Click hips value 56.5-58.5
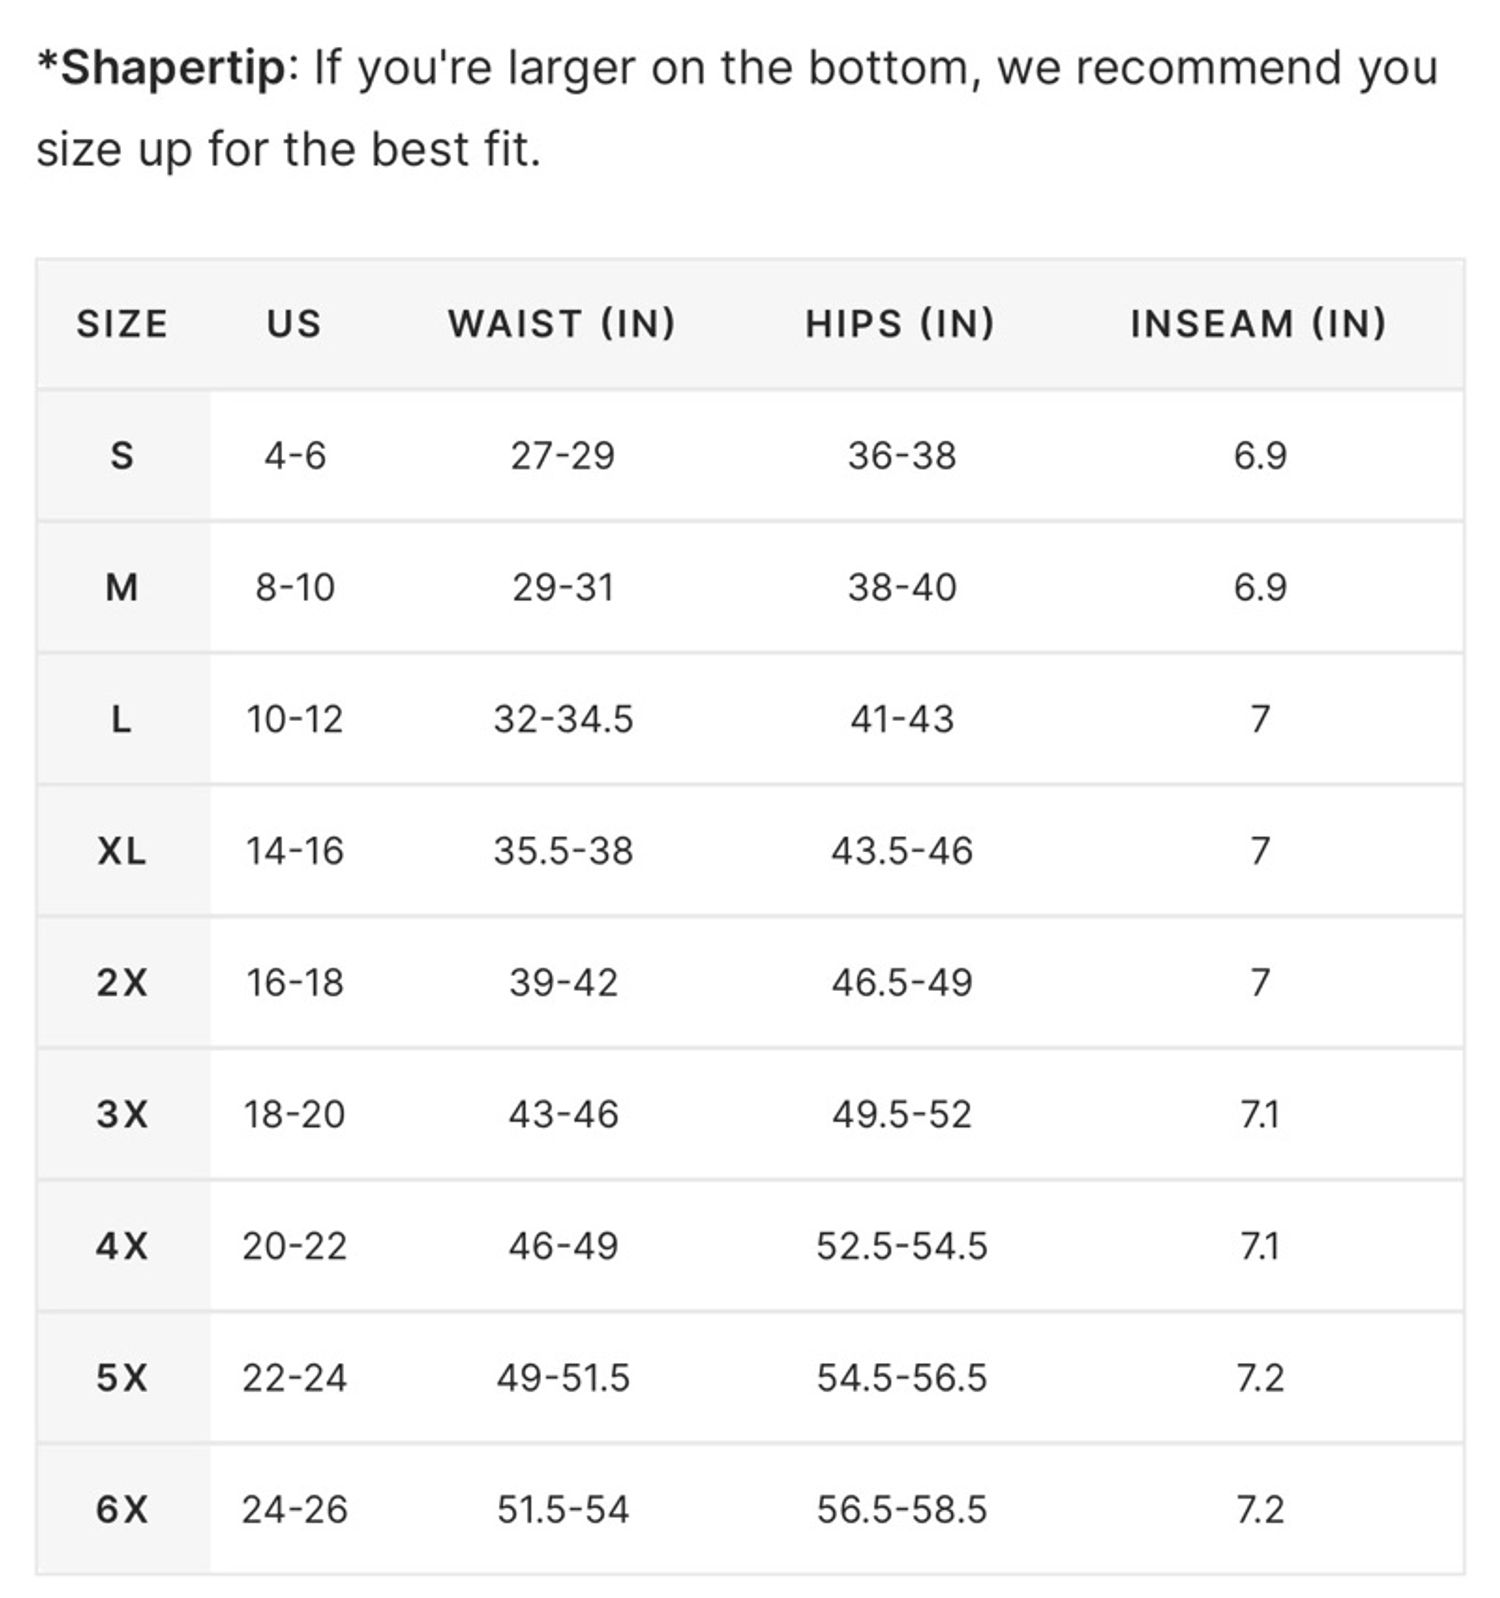 click(901, 1509)
